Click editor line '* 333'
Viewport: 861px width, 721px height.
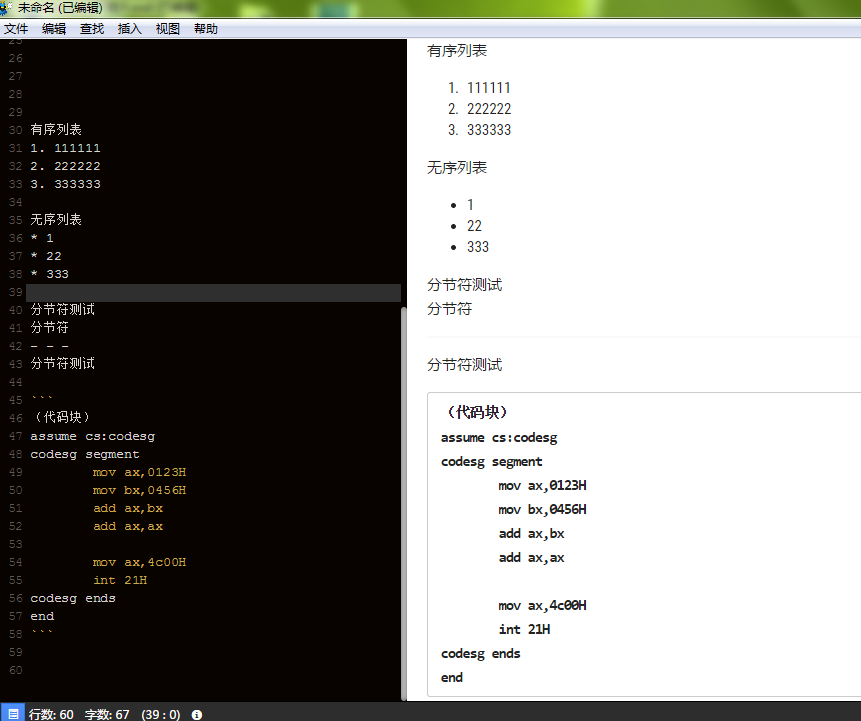[49, 274]
